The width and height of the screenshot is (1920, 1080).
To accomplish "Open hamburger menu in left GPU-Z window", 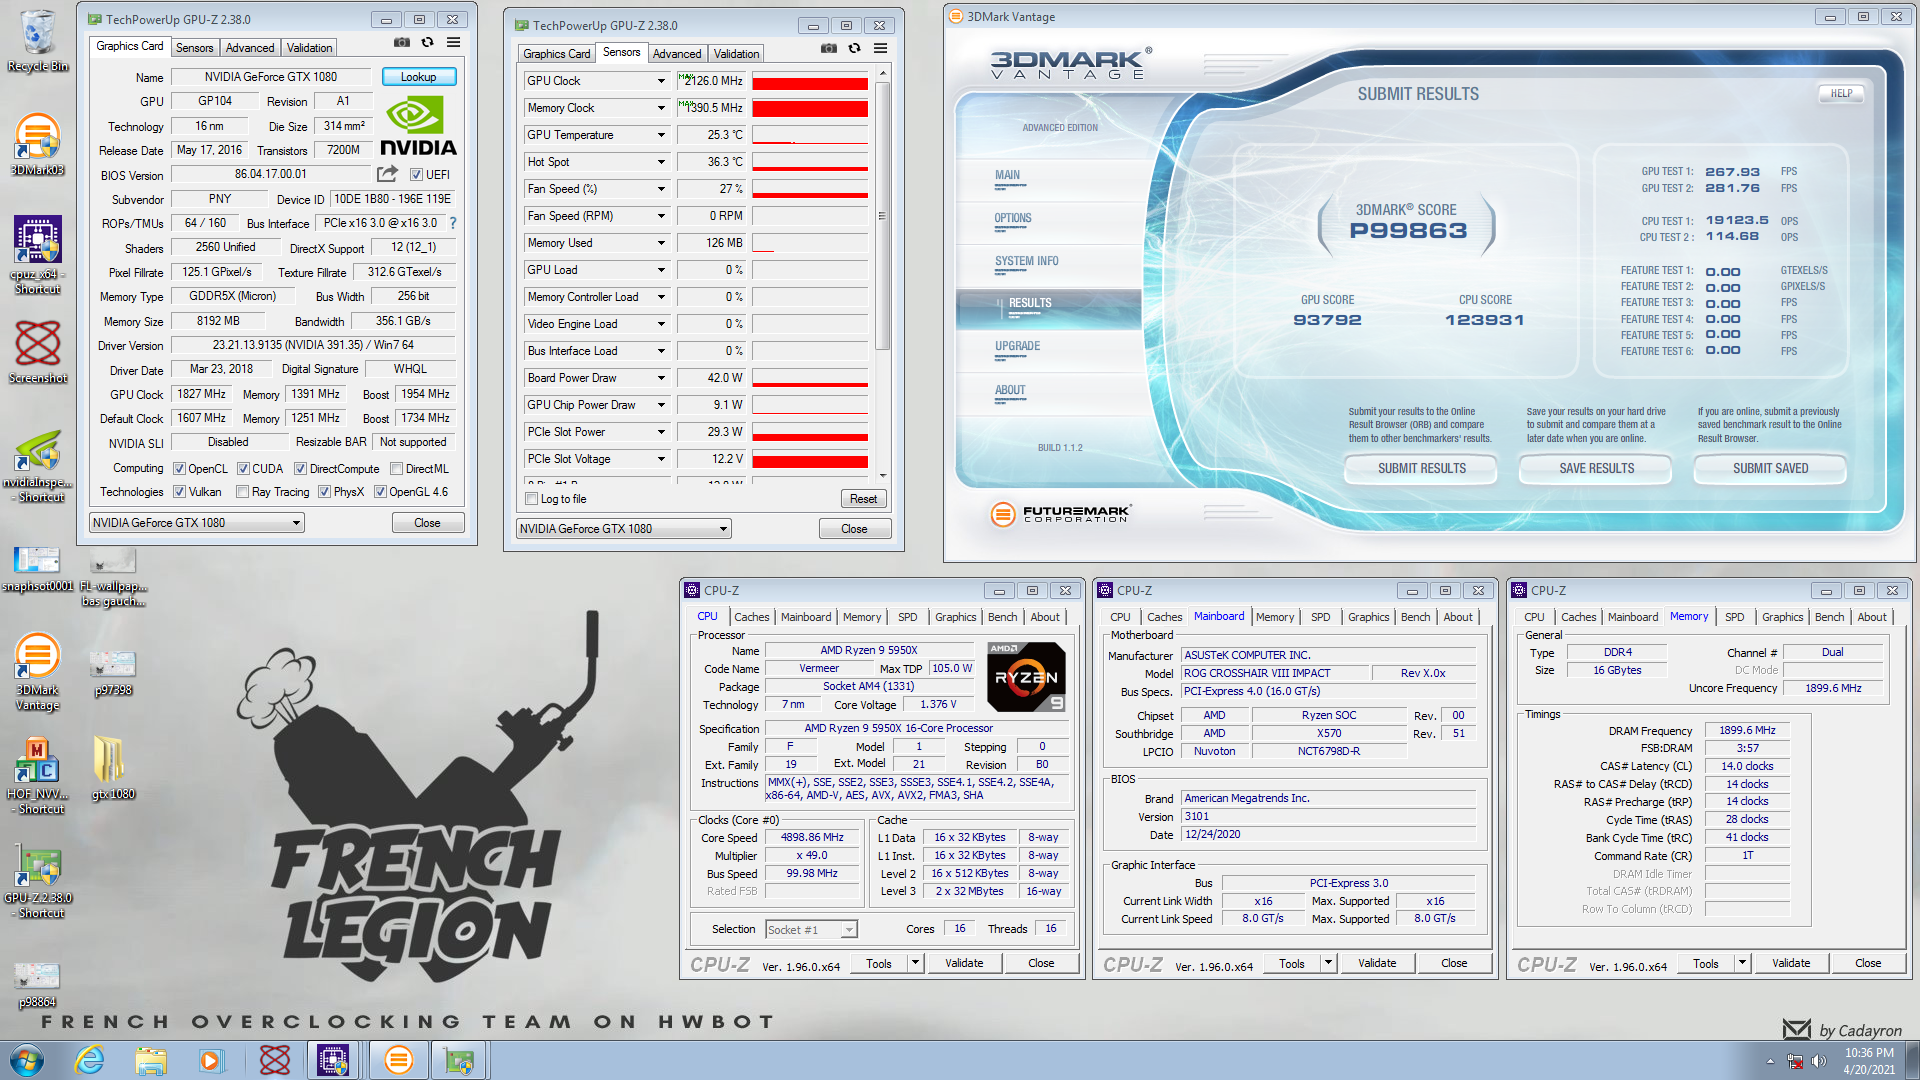I will pyautogui.click(x=453, y=42).
